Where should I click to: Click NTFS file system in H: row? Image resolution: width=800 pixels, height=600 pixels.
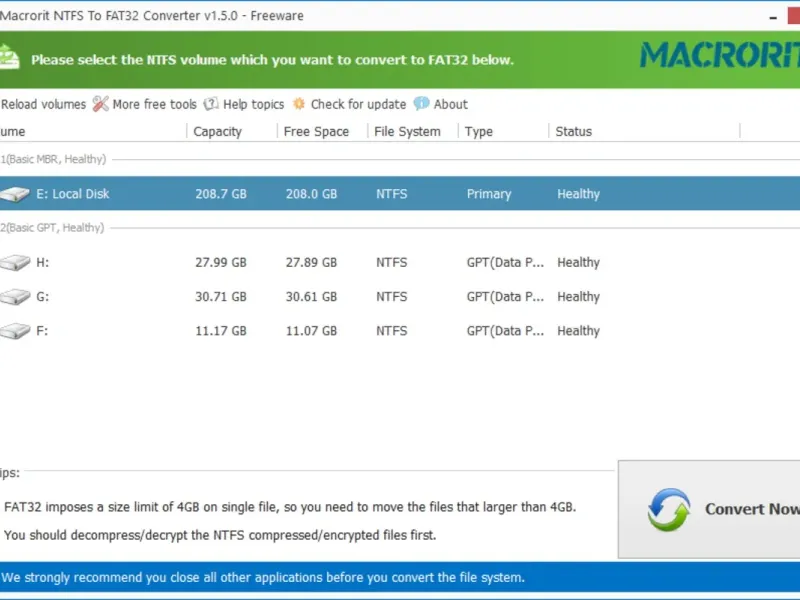(391, 263)
